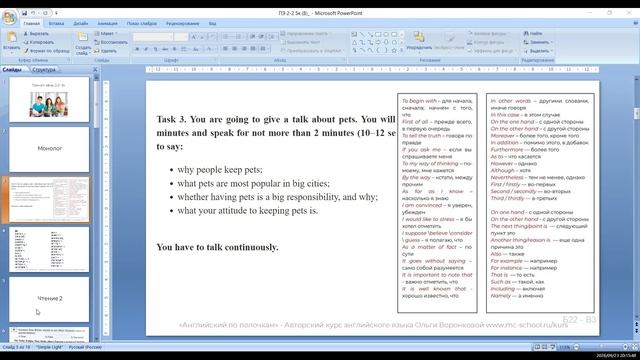Go to next slide with editor scroll arrow
The width and height of the screenshot is (640, 360).
636,331
